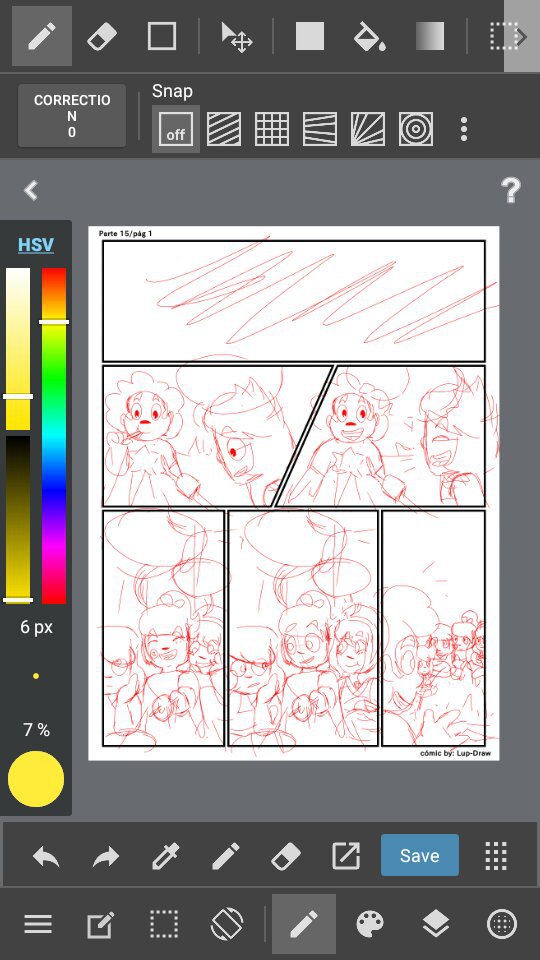Enable concentric circle snap
The height and width of the screenshot is (960, 540).
click(x=416, y=129)
